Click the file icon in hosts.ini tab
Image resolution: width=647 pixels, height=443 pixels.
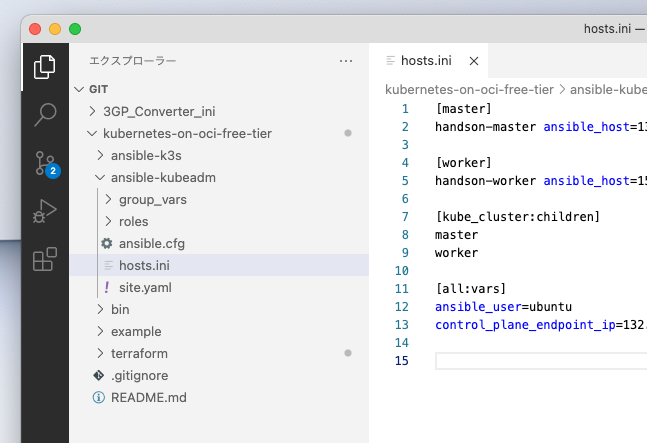[390, 61]
